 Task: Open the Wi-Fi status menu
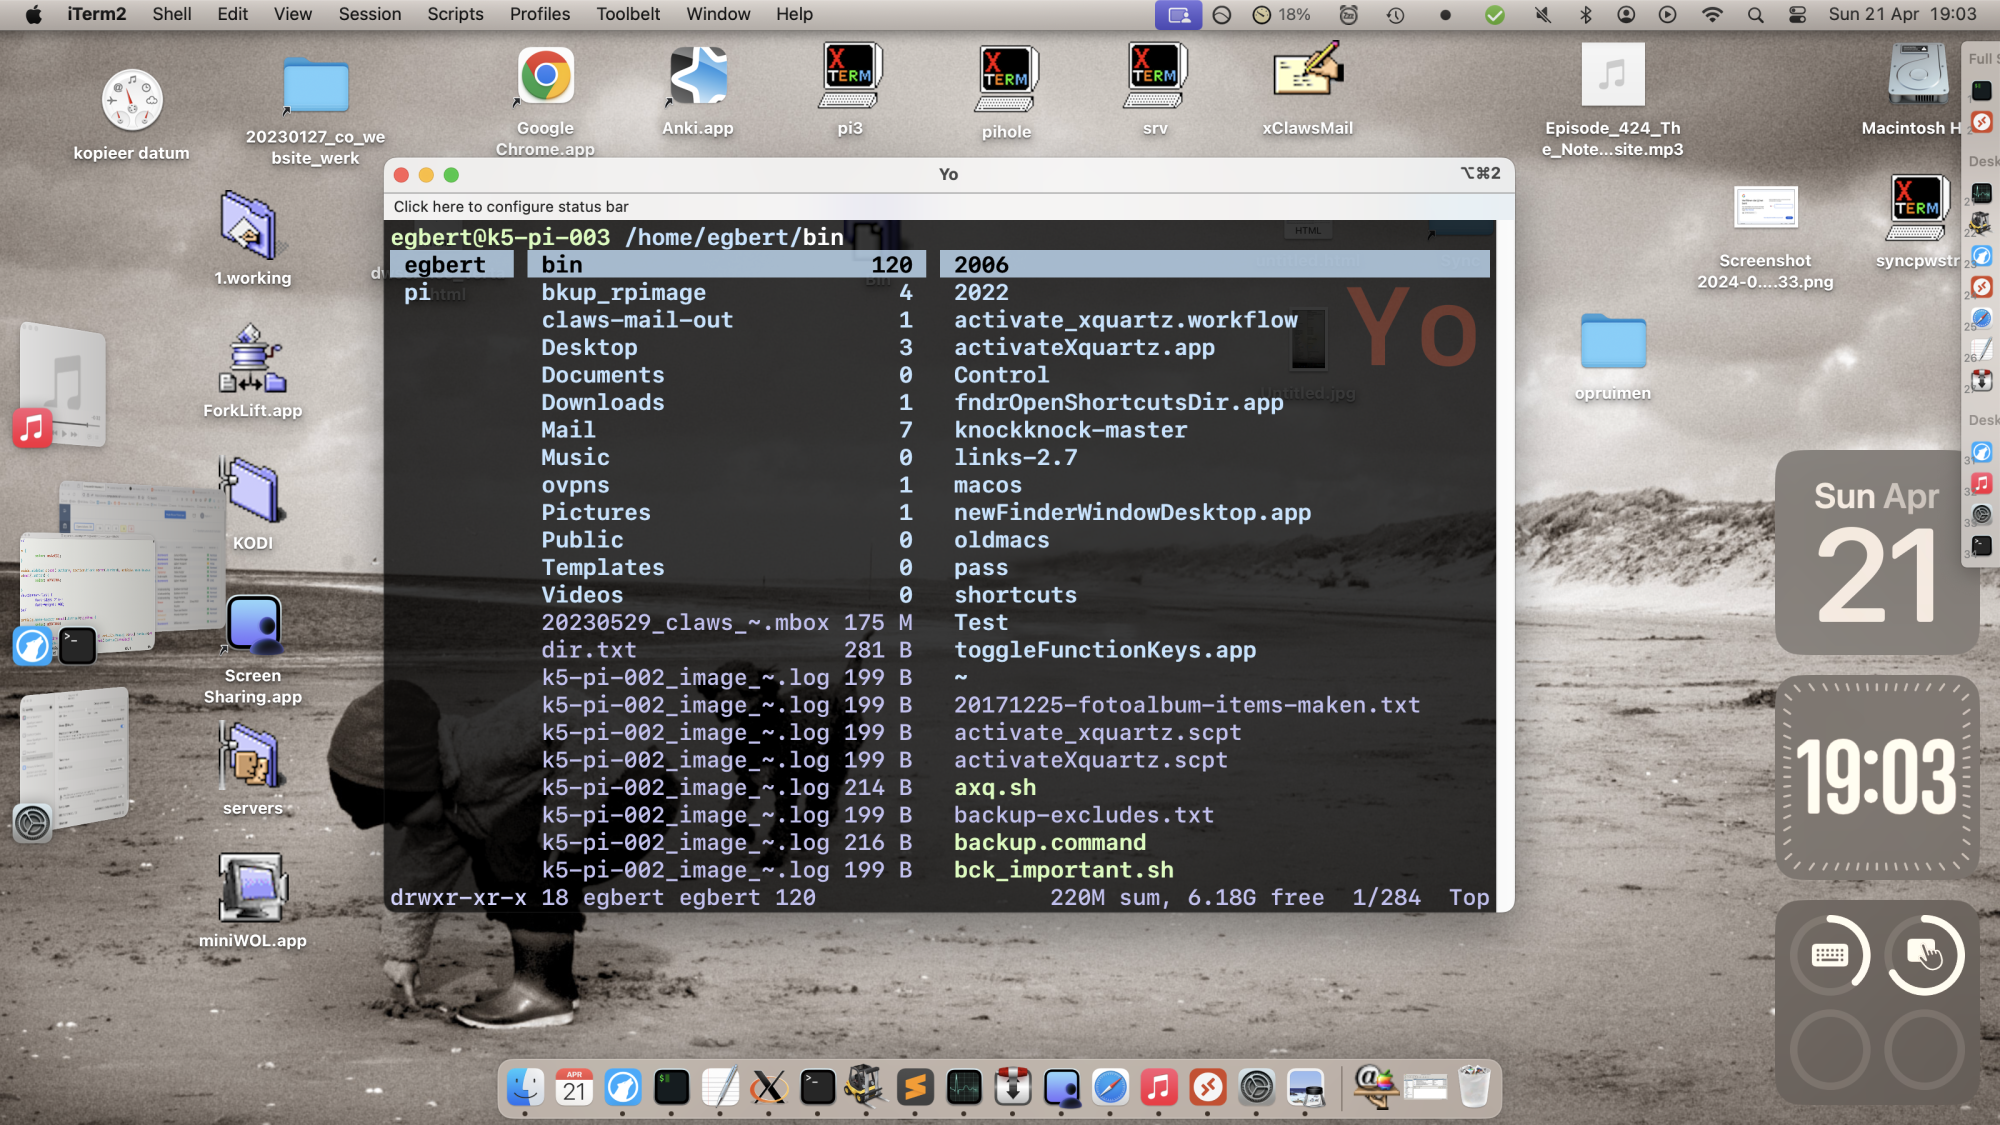(1712, 14)
